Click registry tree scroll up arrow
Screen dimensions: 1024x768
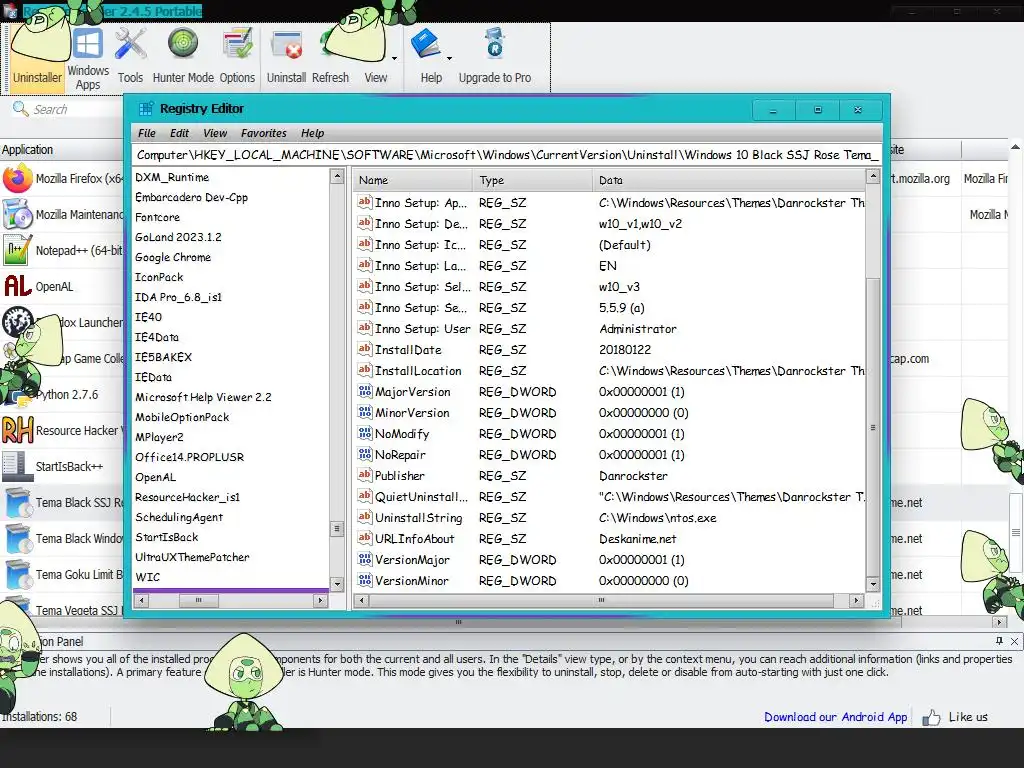(x=337, y=176)
